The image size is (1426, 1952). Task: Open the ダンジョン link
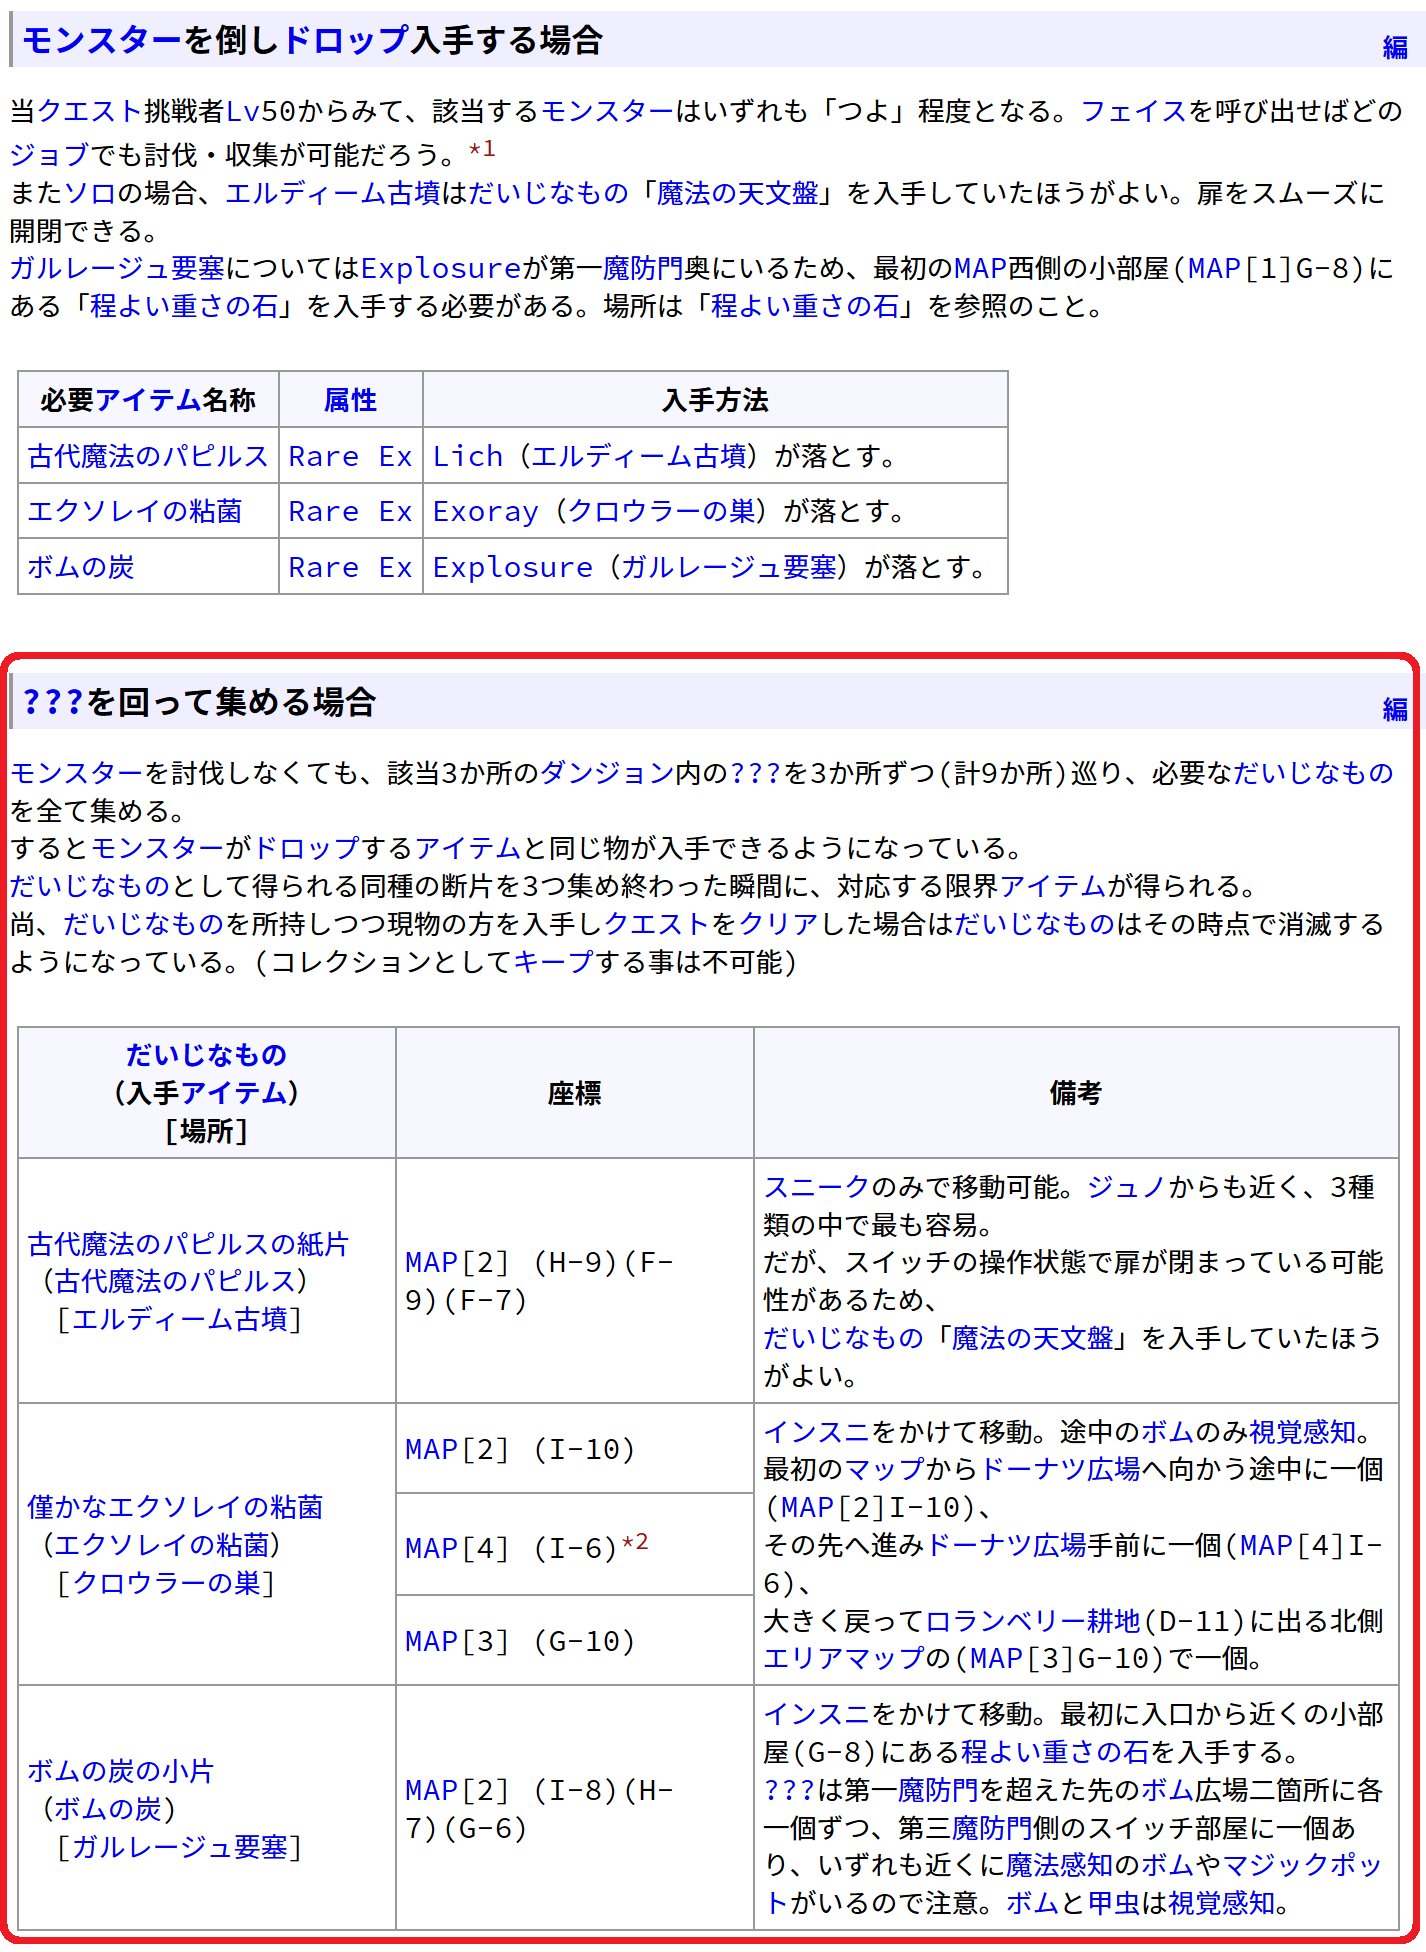(x=607, y=773)
